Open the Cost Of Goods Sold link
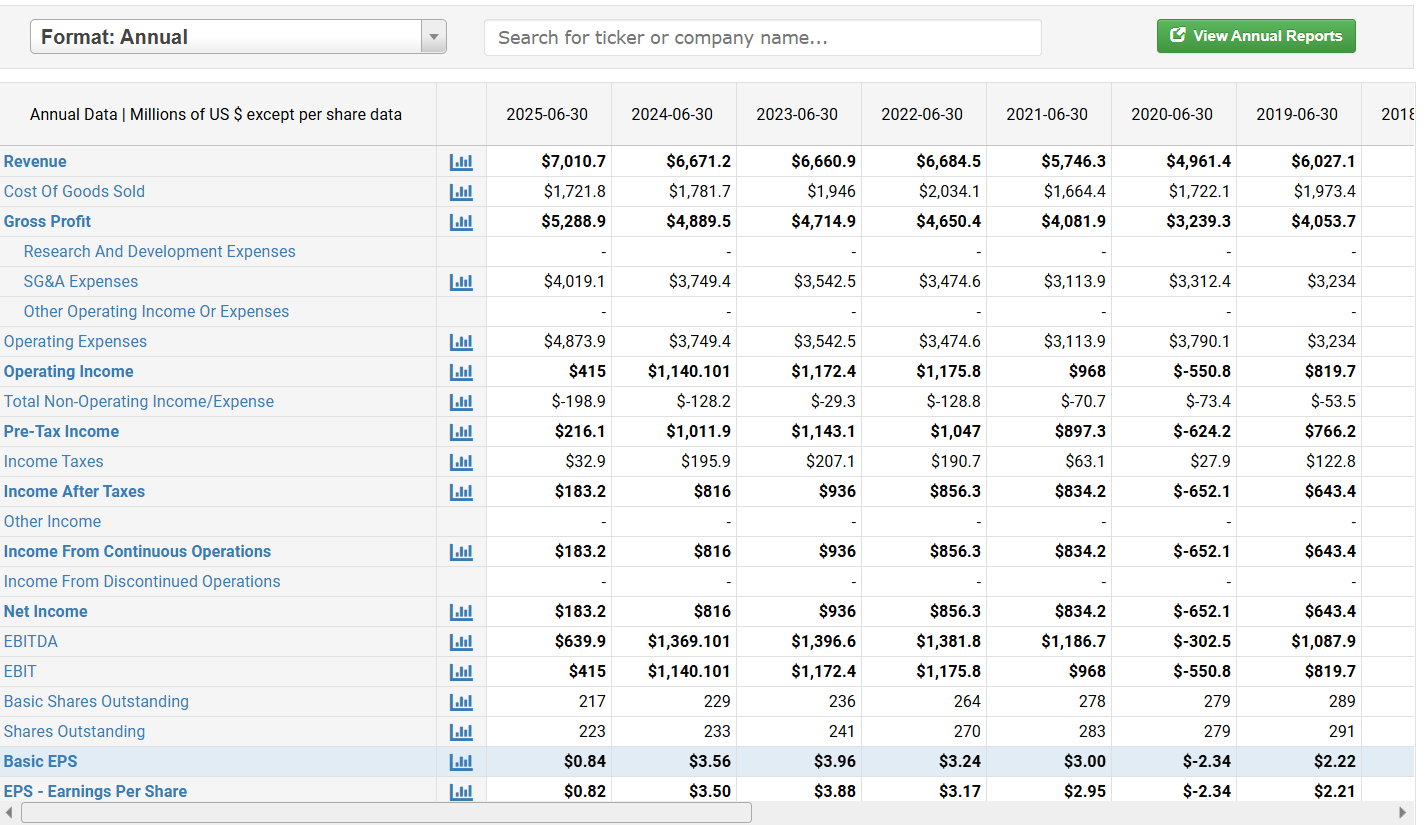This screenshot has width=1427, height=825. click(x=74, y=191)
